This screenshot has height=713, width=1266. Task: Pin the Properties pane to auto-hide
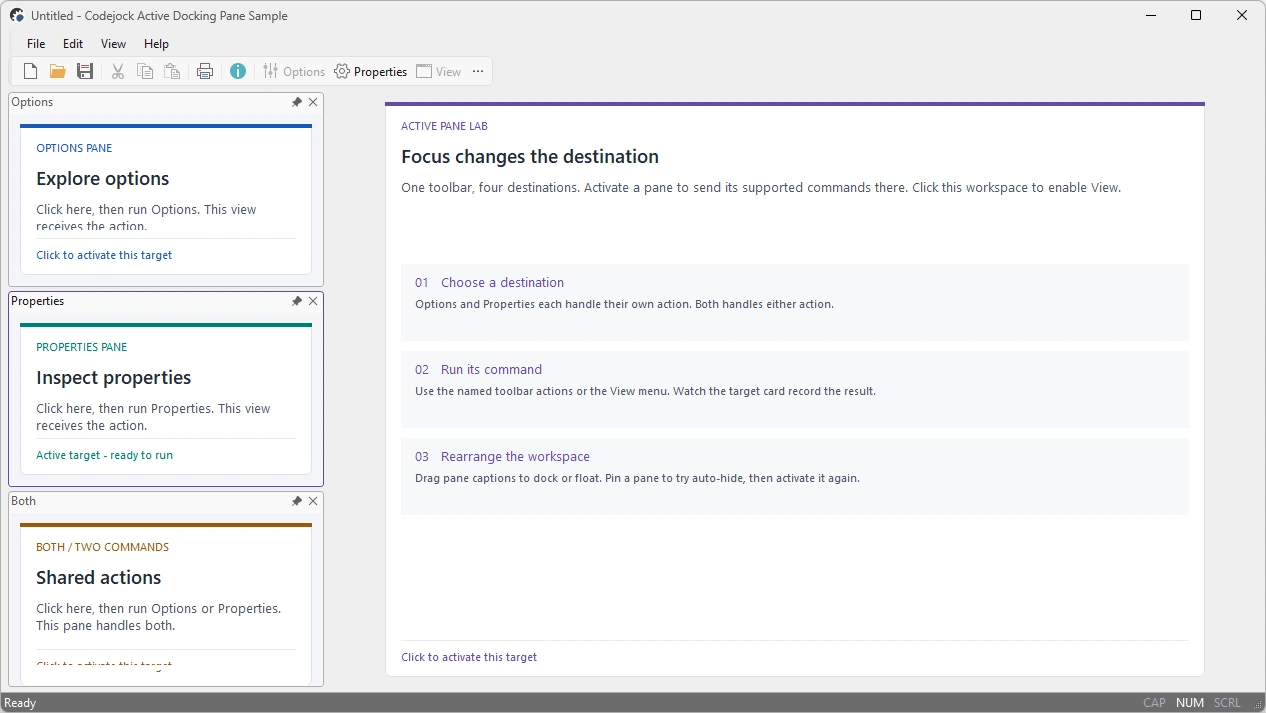tap(297, 301)
